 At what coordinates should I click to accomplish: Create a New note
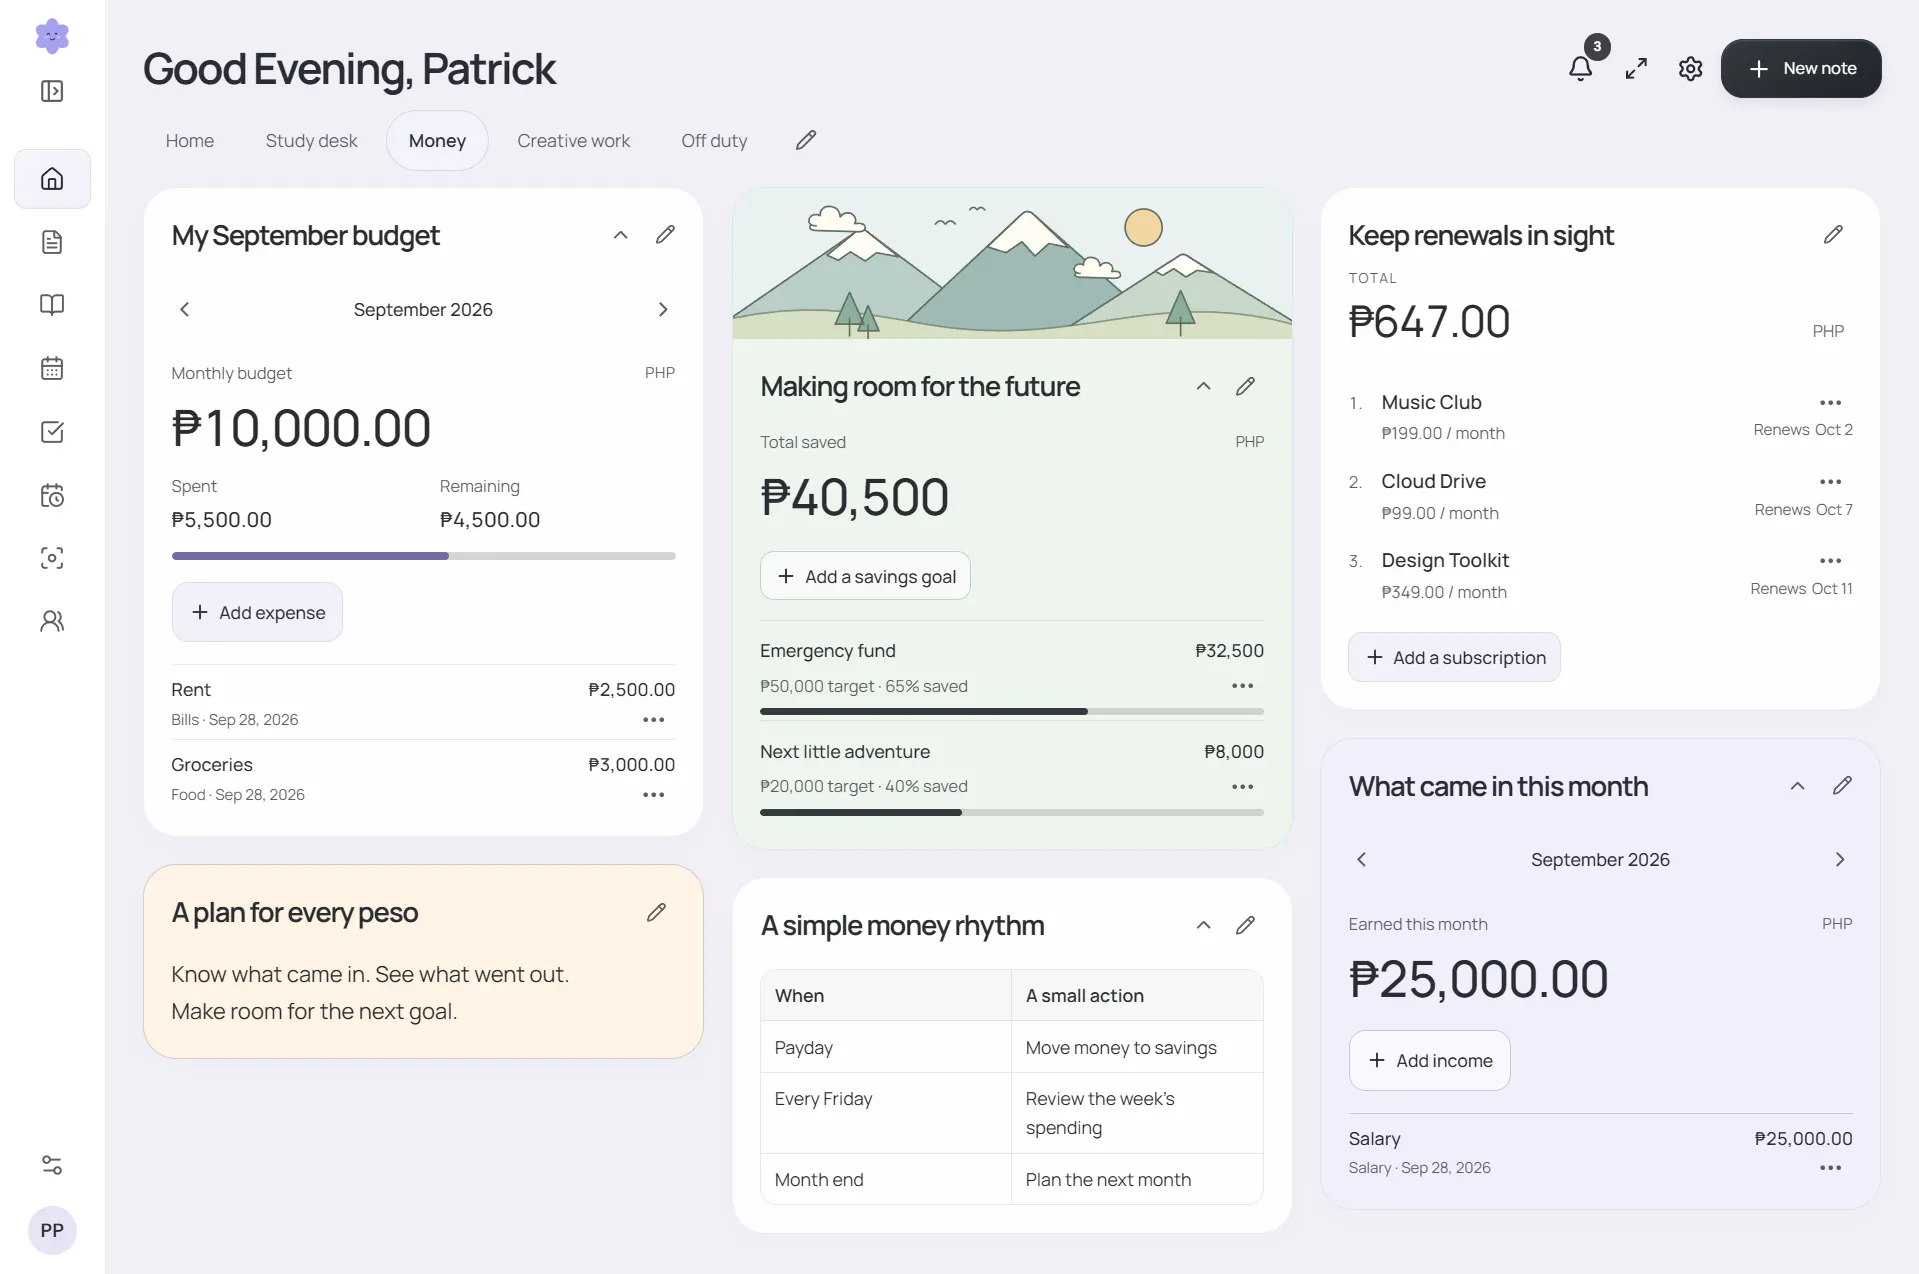[x=1801, y=68]
